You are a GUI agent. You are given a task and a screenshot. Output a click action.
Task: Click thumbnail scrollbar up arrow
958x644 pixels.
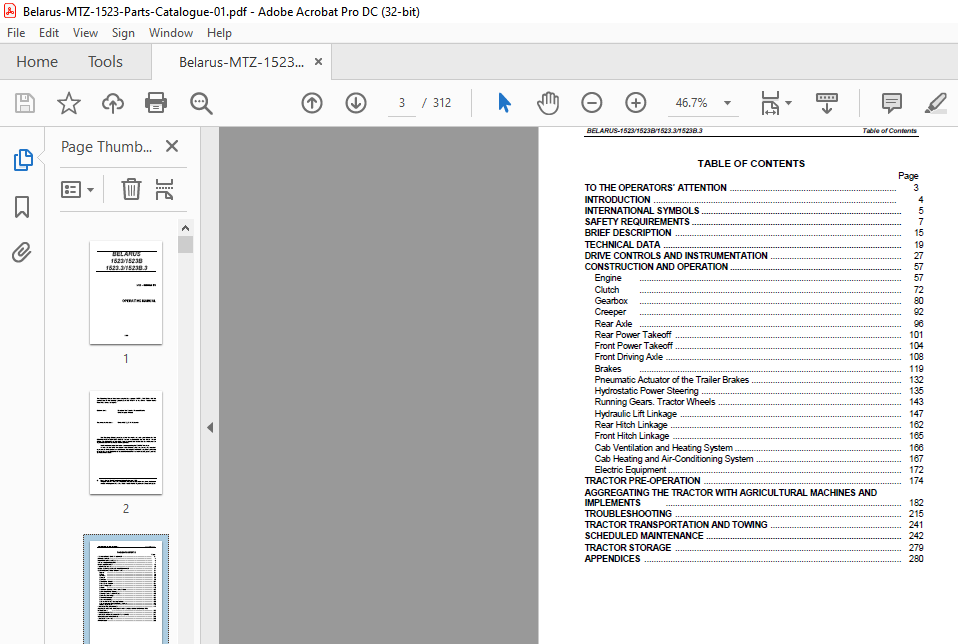point(186,228)
